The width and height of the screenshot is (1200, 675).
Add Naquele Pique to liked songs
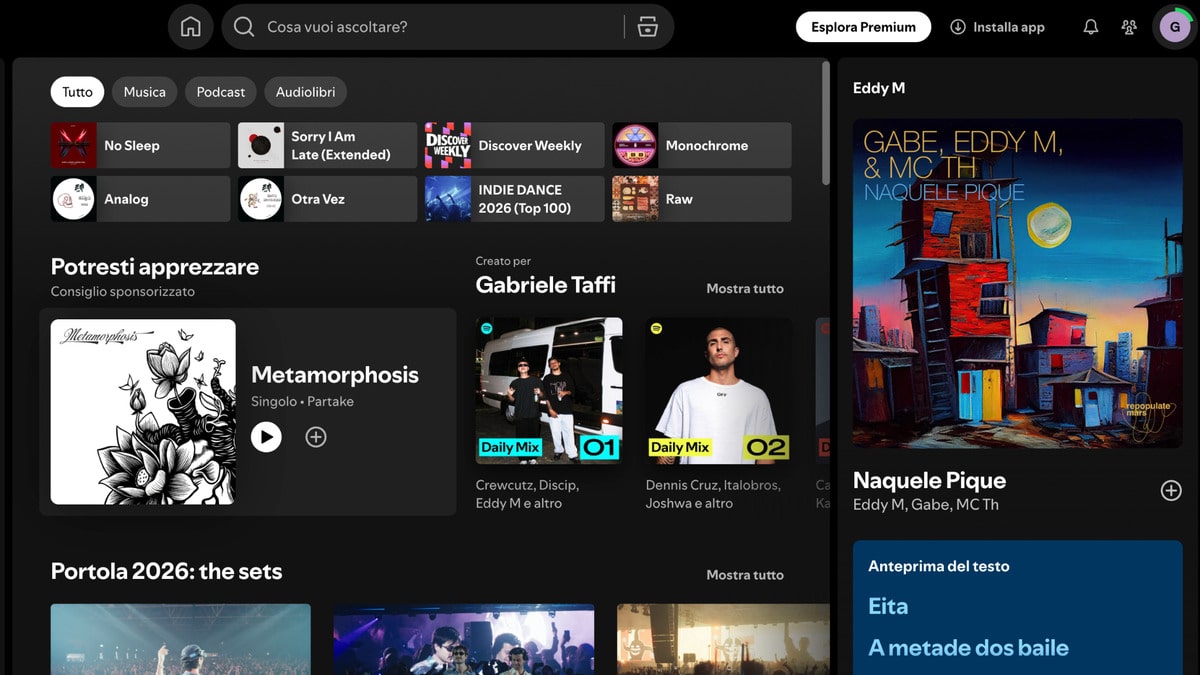point(1171,490)
